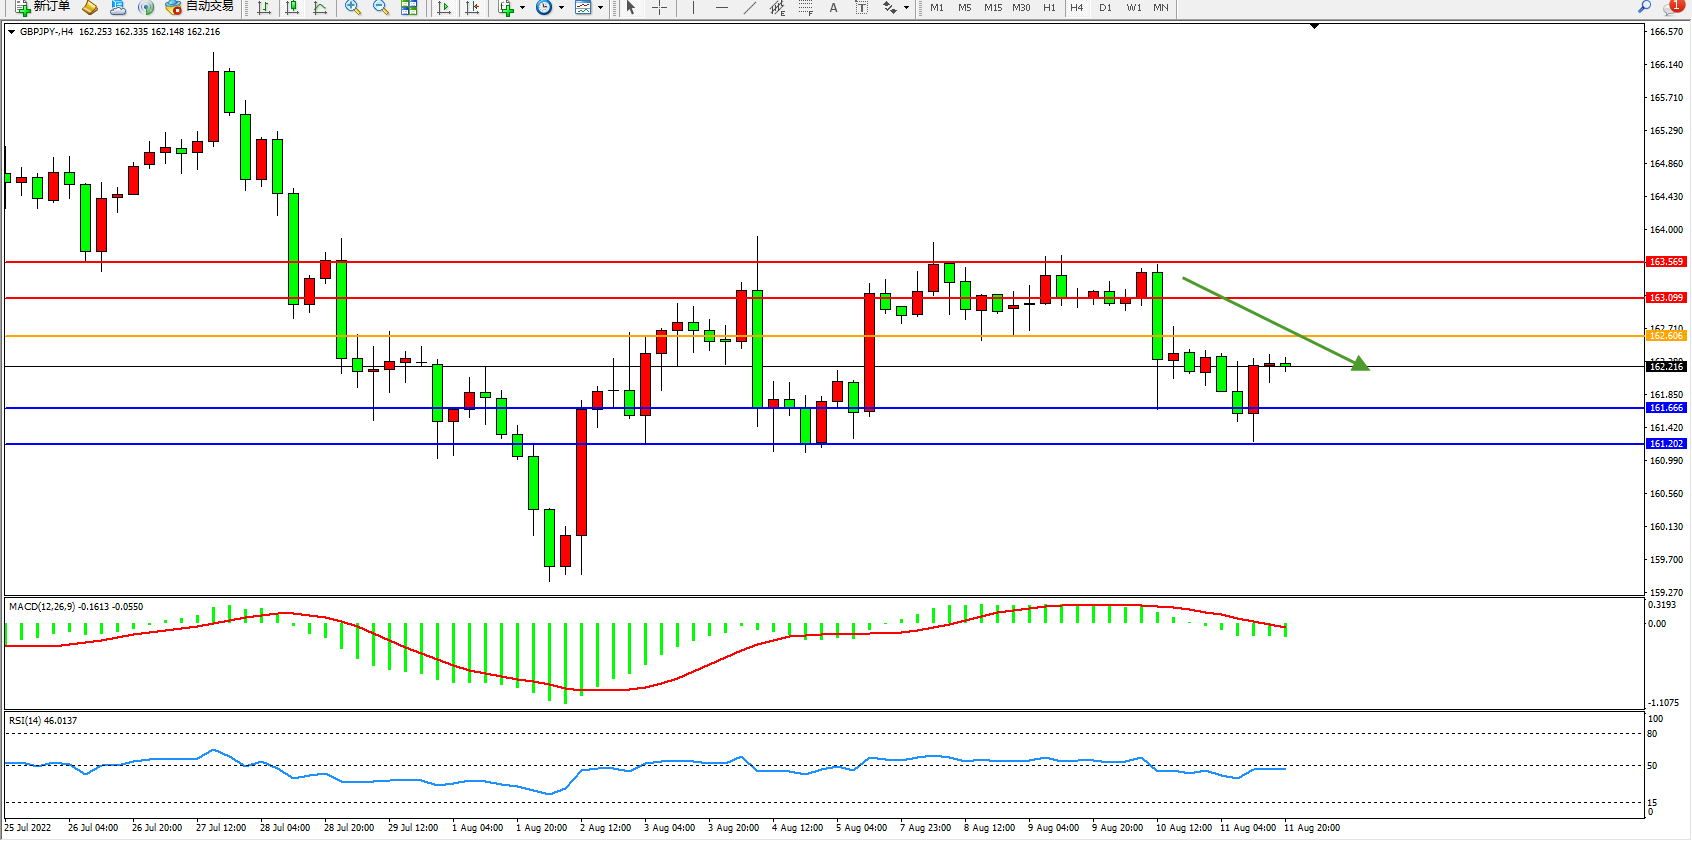Select the trendline drawing tool
This screenshot has width=1692, height=841.
[750, 8]
